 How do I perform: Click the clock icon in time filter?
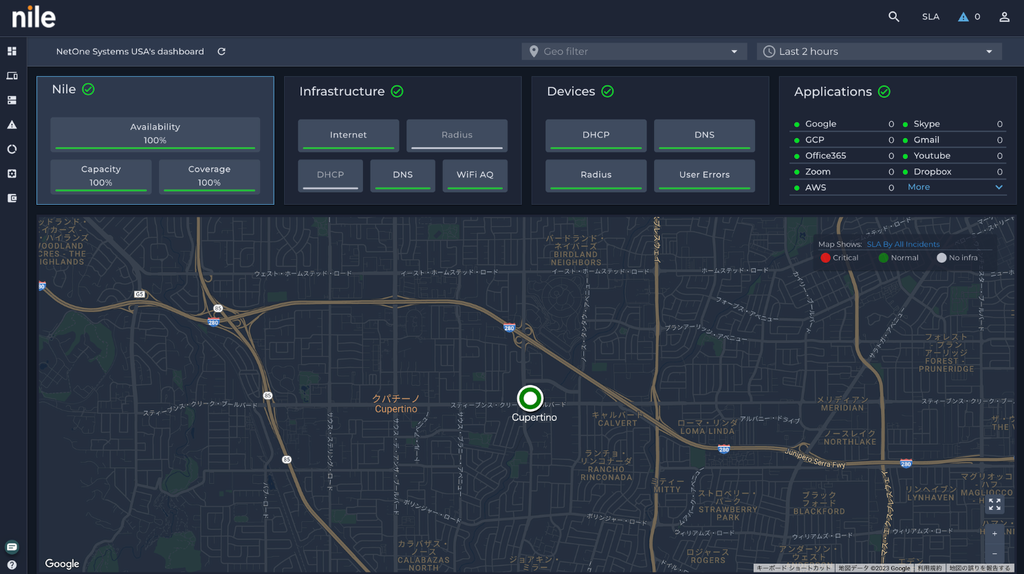tap(769, 52)
